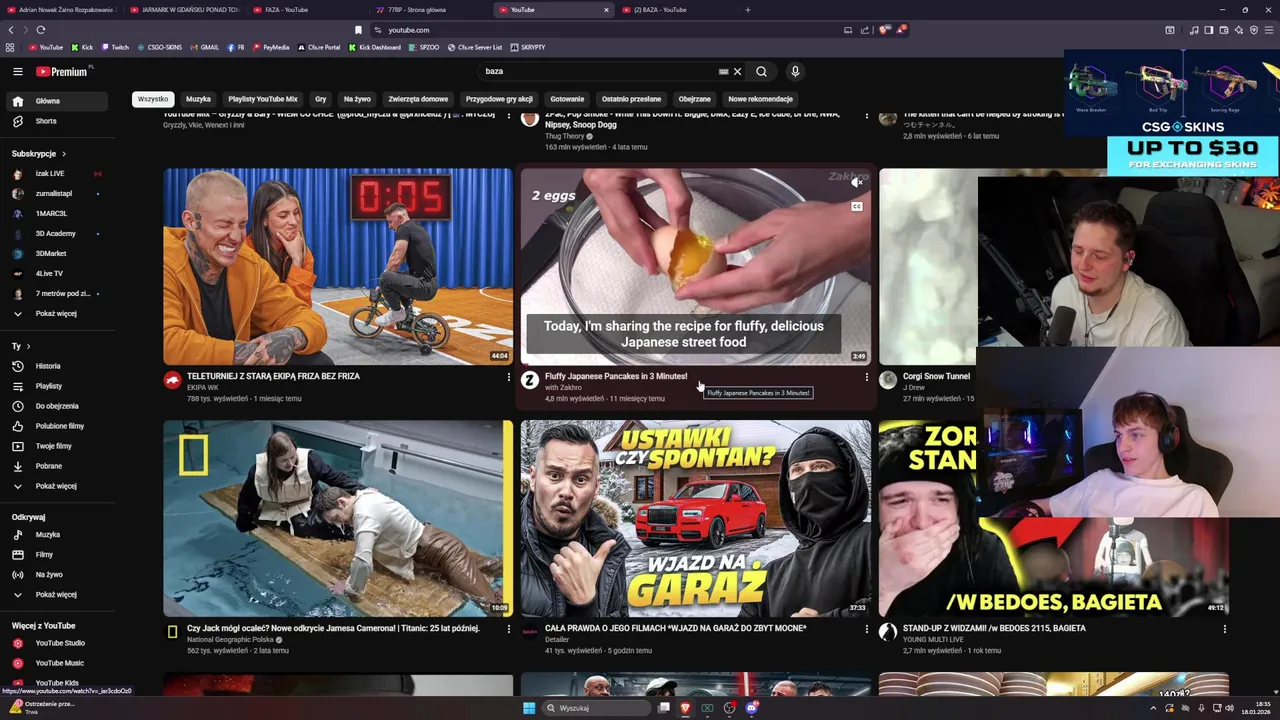Open National Geographic Polska channel link

pyautogui.click(x=230, y=640)
